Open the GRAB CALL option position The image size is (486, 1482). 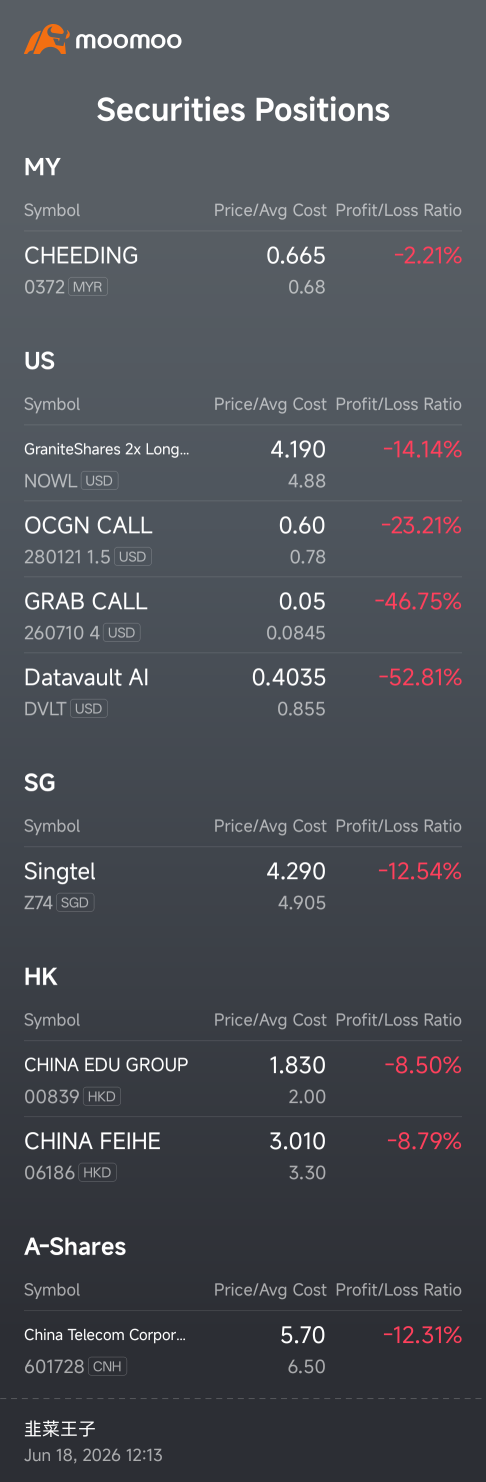point(243,616)
